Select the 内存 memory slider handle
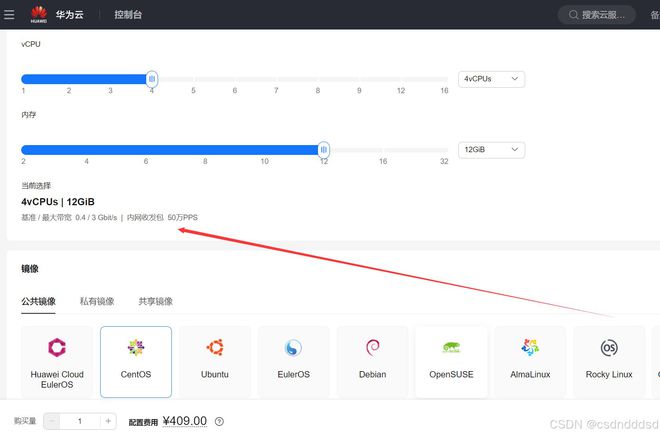Viewport: 660px width, 436px height. pos(323,149)
